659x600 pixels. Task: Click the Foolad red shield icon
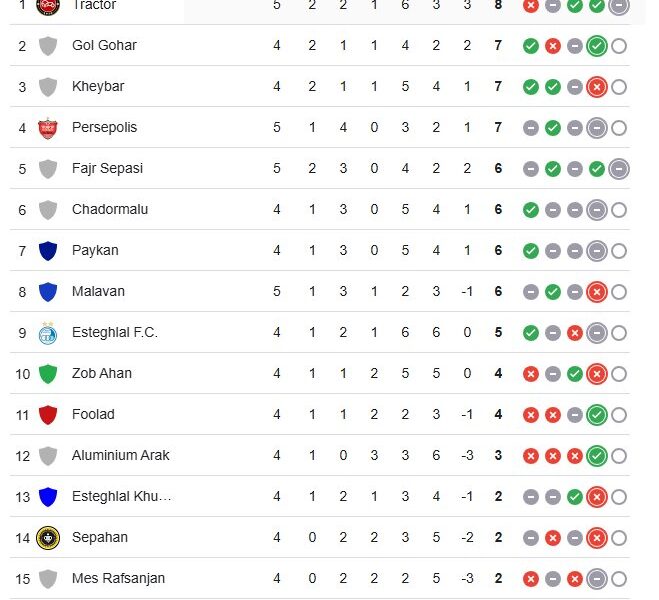(x=48, y=415)
